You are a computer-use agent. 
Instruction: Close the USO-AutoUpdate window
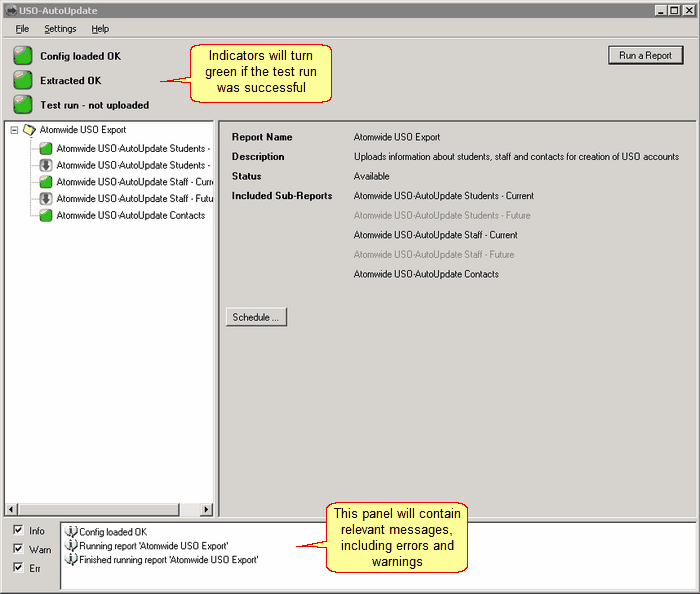point(689,10)
